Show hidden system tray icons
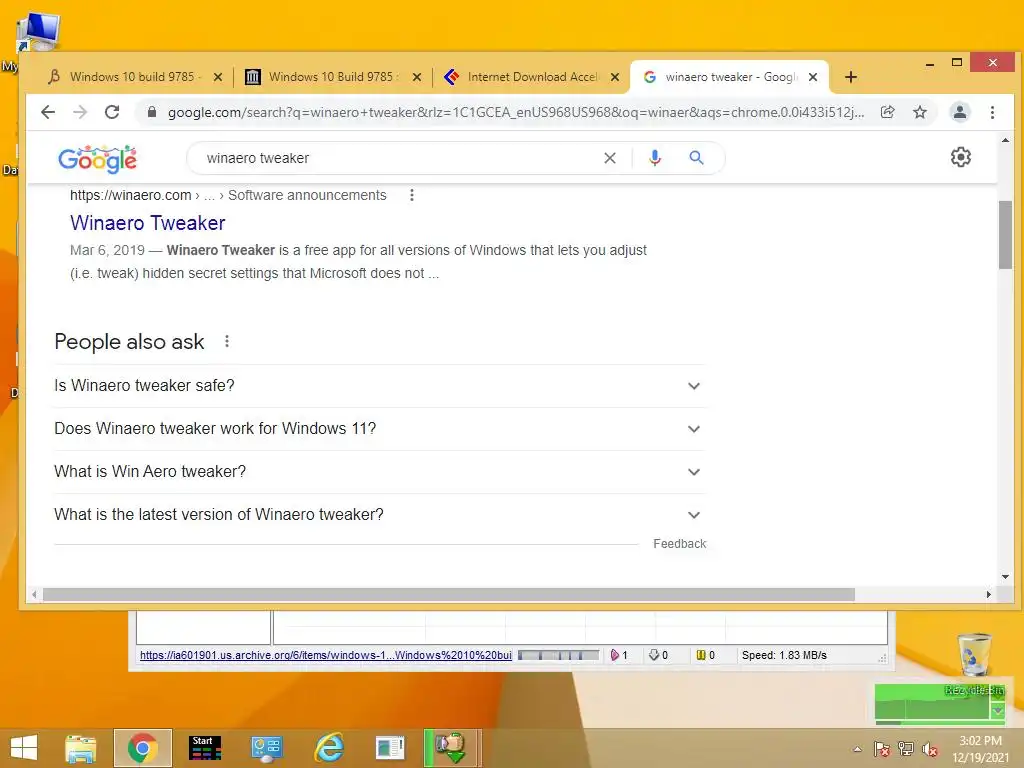This screenshot has height=768, width=1024. coord(857,749)
